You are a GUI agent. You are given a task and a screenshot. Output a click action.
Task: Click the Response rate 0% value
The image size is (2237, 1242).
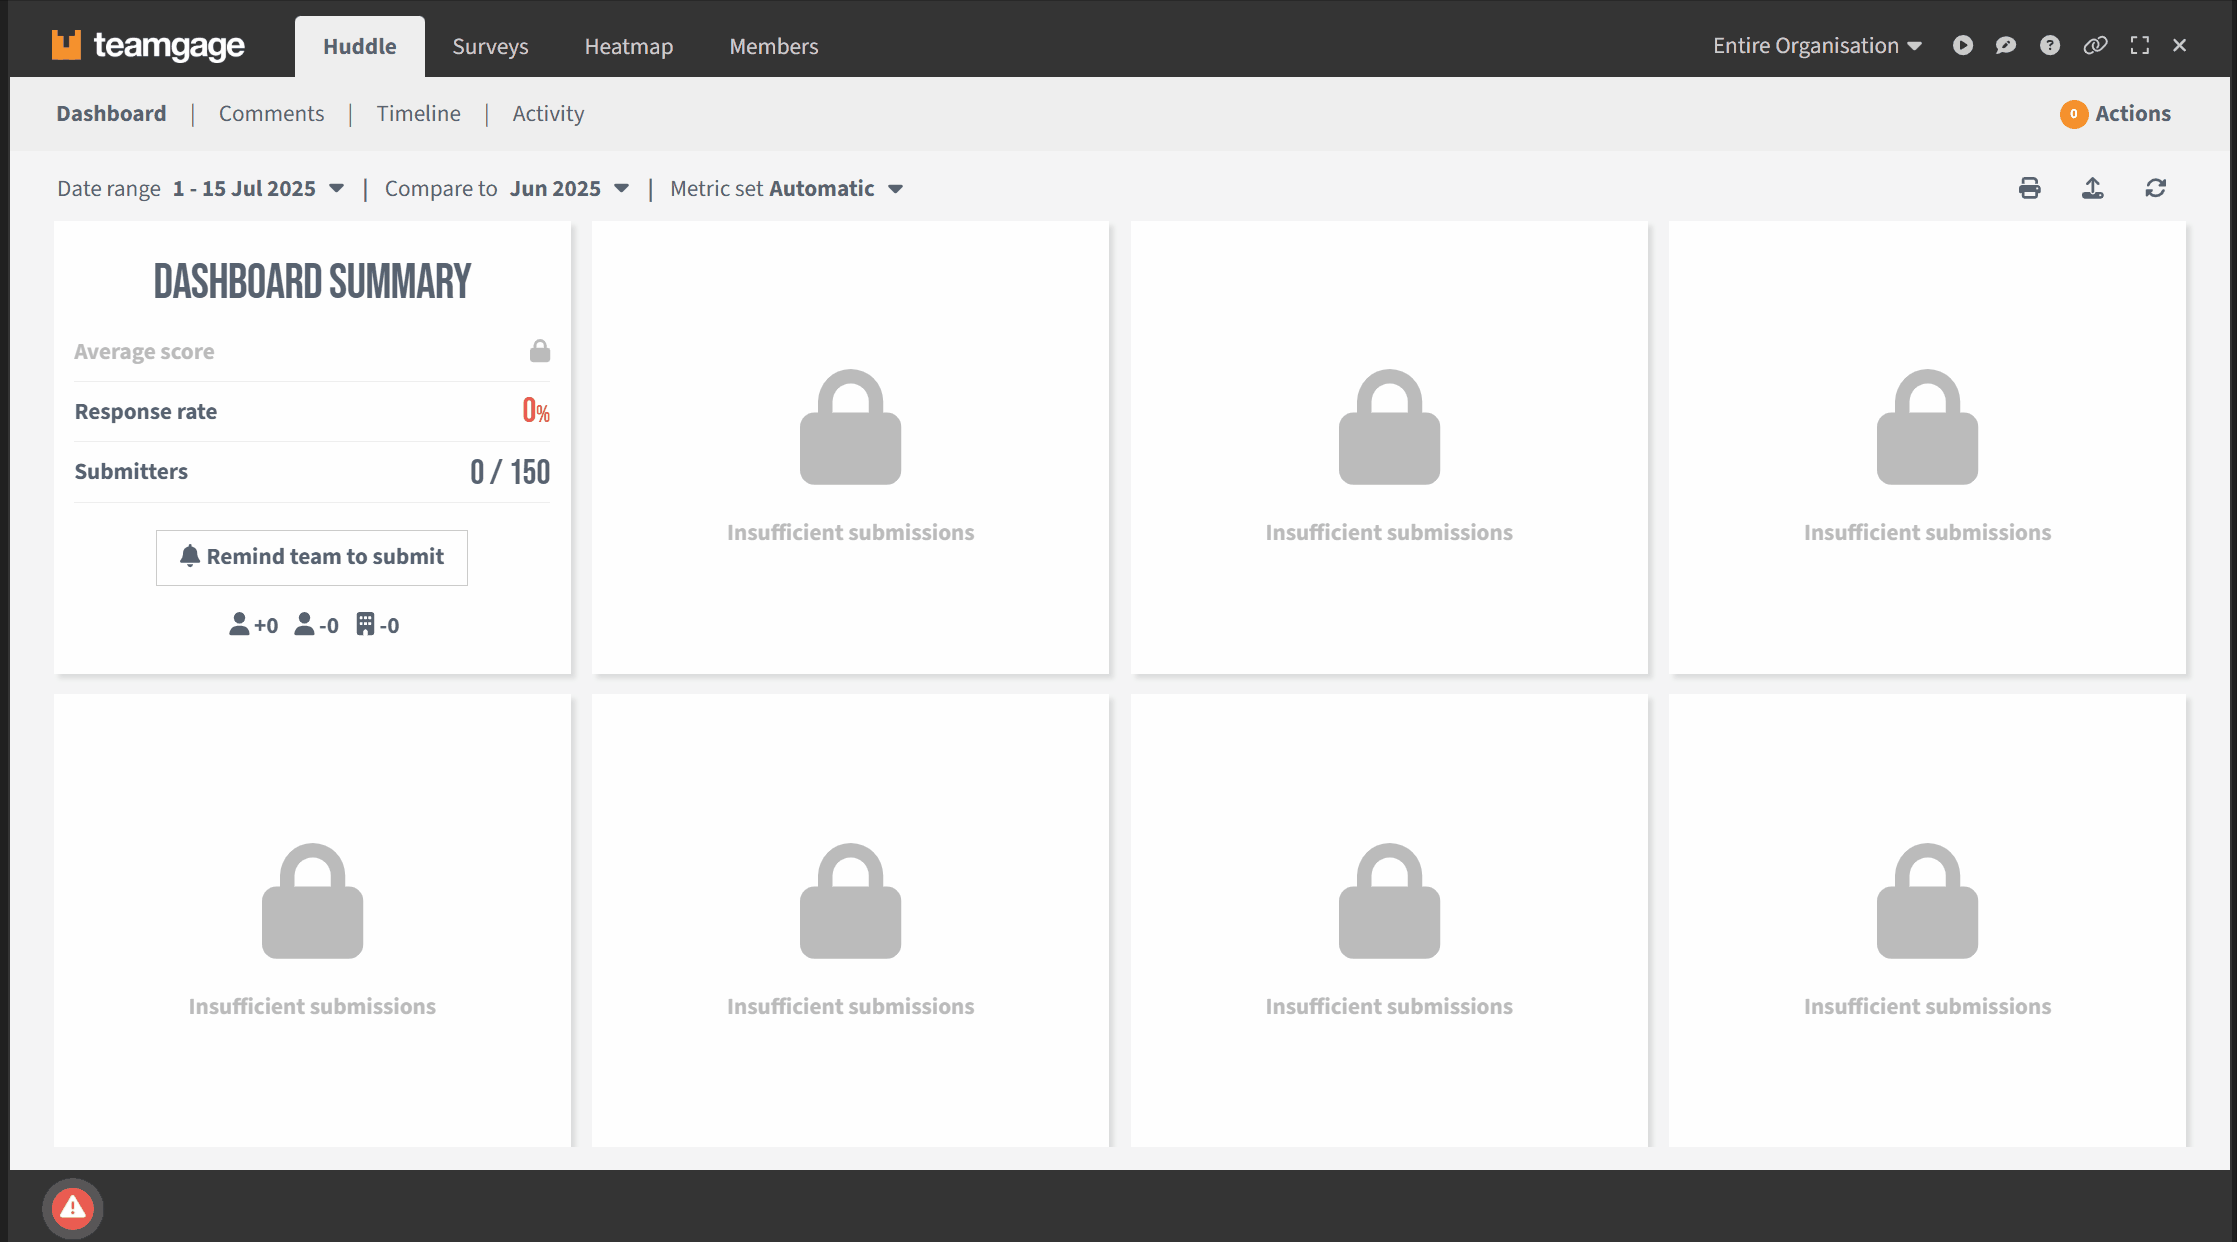(x=536, y=411)
